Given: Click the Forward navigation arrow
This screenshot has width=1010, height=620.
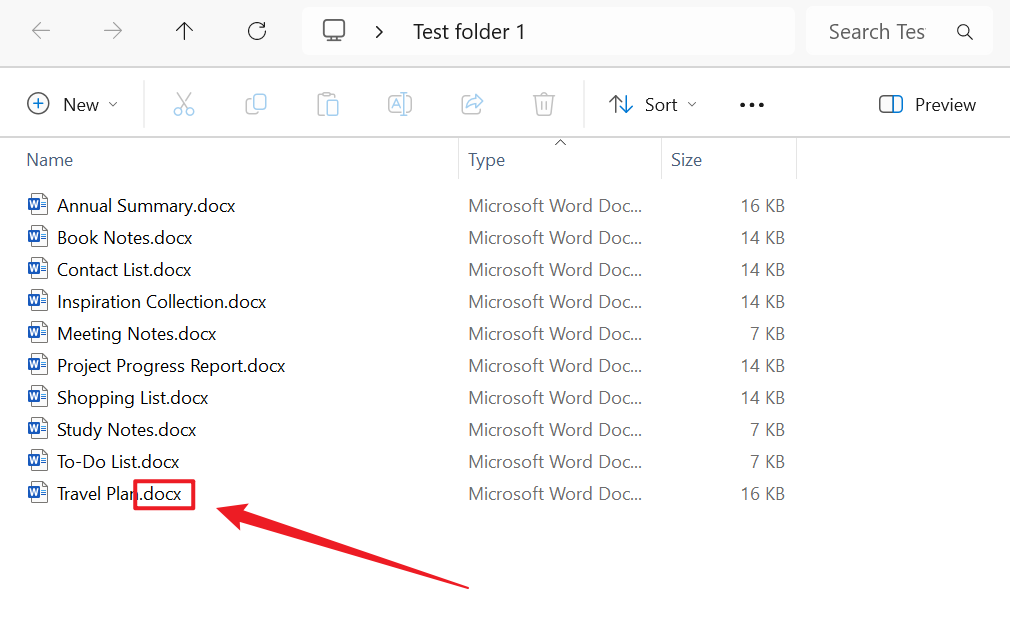Looking at the screenshot, I should click(x=113, y=31).
